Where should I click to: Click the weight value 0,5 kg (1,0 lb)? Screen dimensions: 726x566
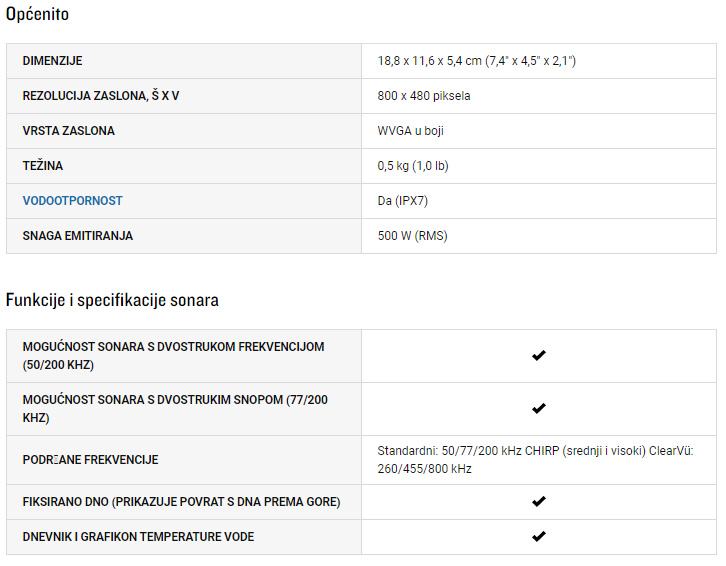point(412,166)
